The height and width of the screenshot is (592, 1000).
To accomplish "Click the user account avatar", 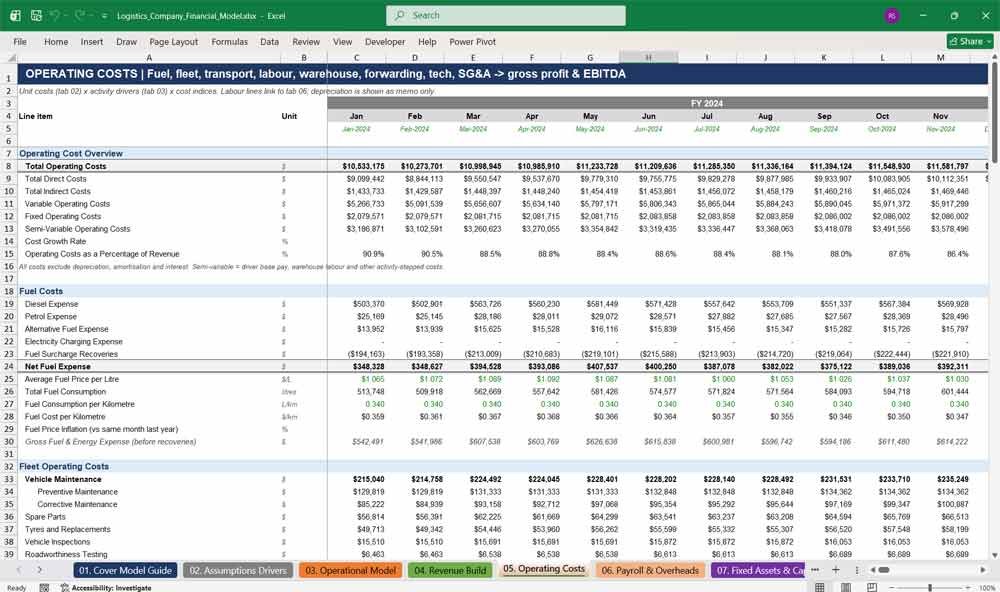I will click(892, 15).
